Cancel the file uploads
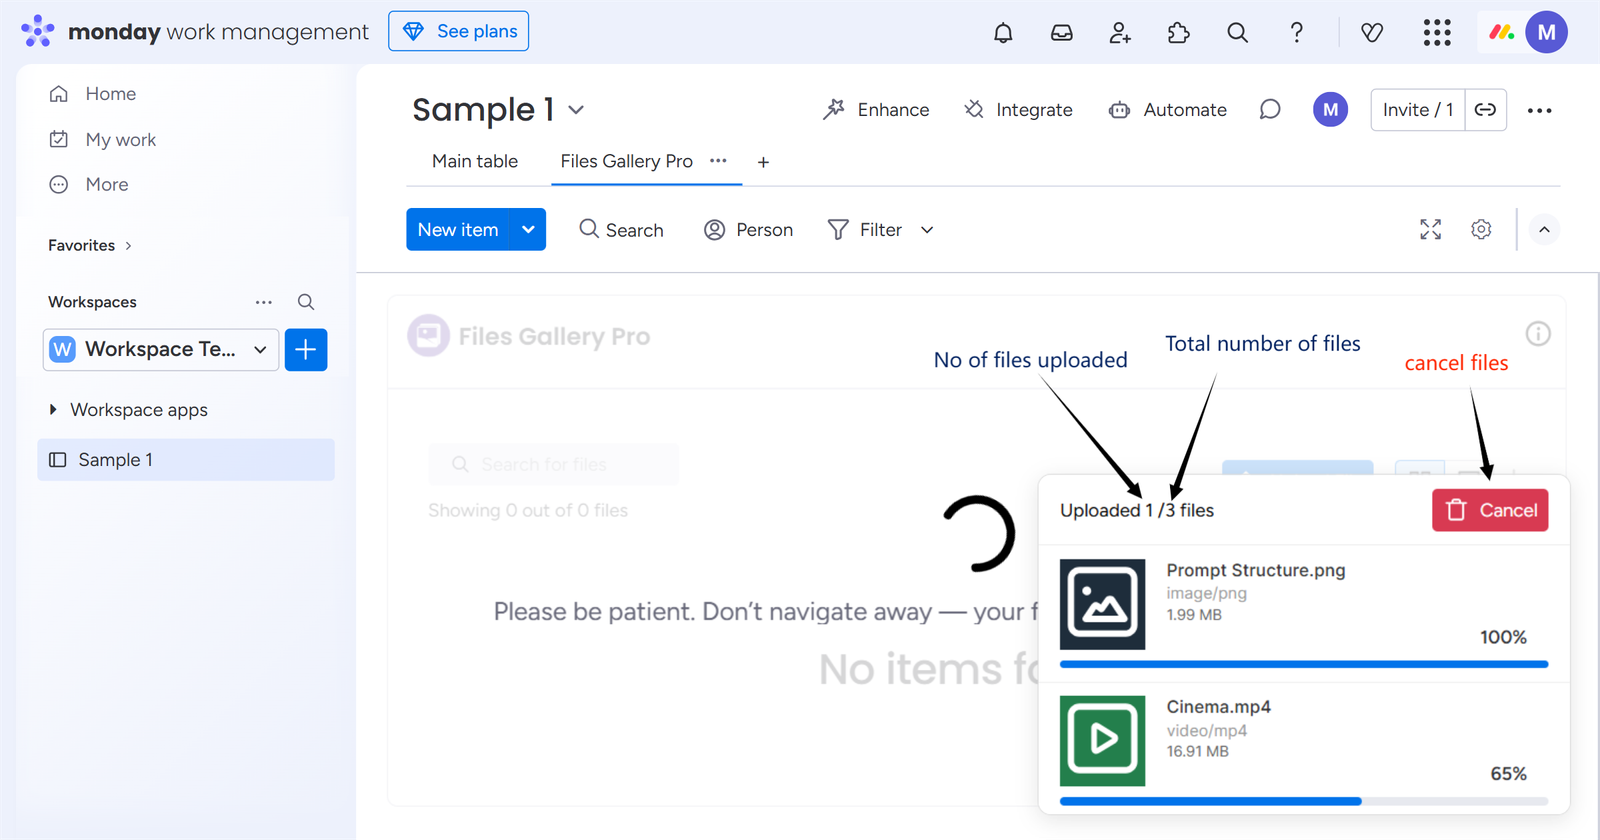Image resolution: width=1600 pixels, height=840 pixels. point(1490,510)
